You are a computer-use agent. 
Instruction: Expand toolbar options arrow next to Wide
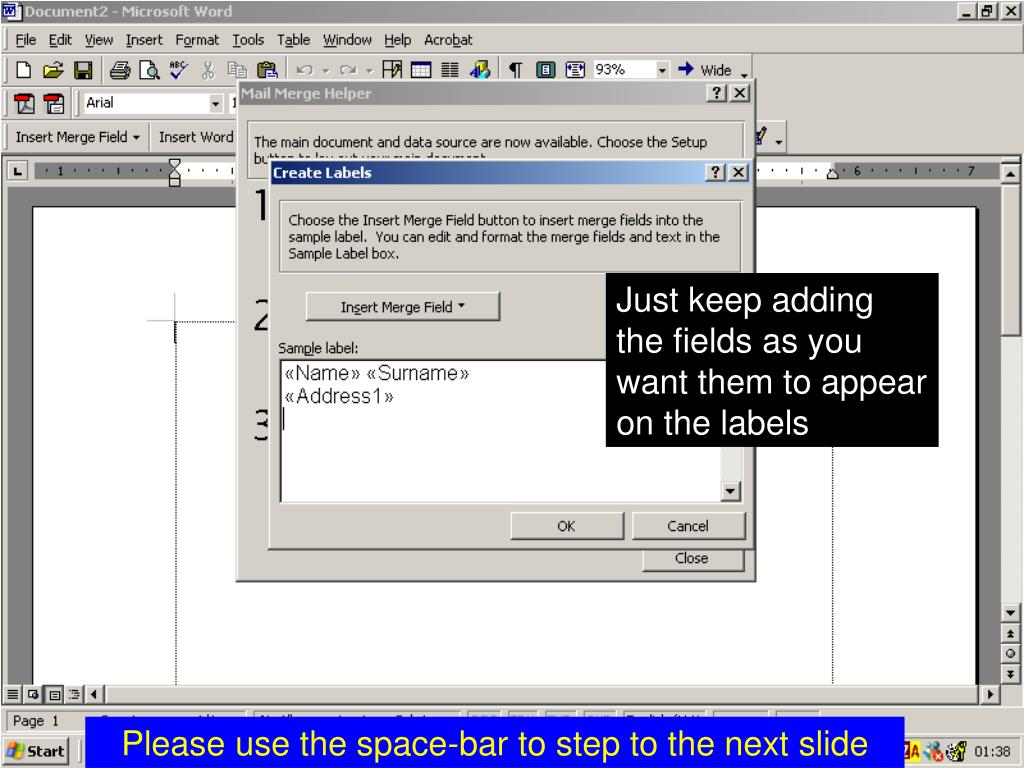click(x=744, y=72)
